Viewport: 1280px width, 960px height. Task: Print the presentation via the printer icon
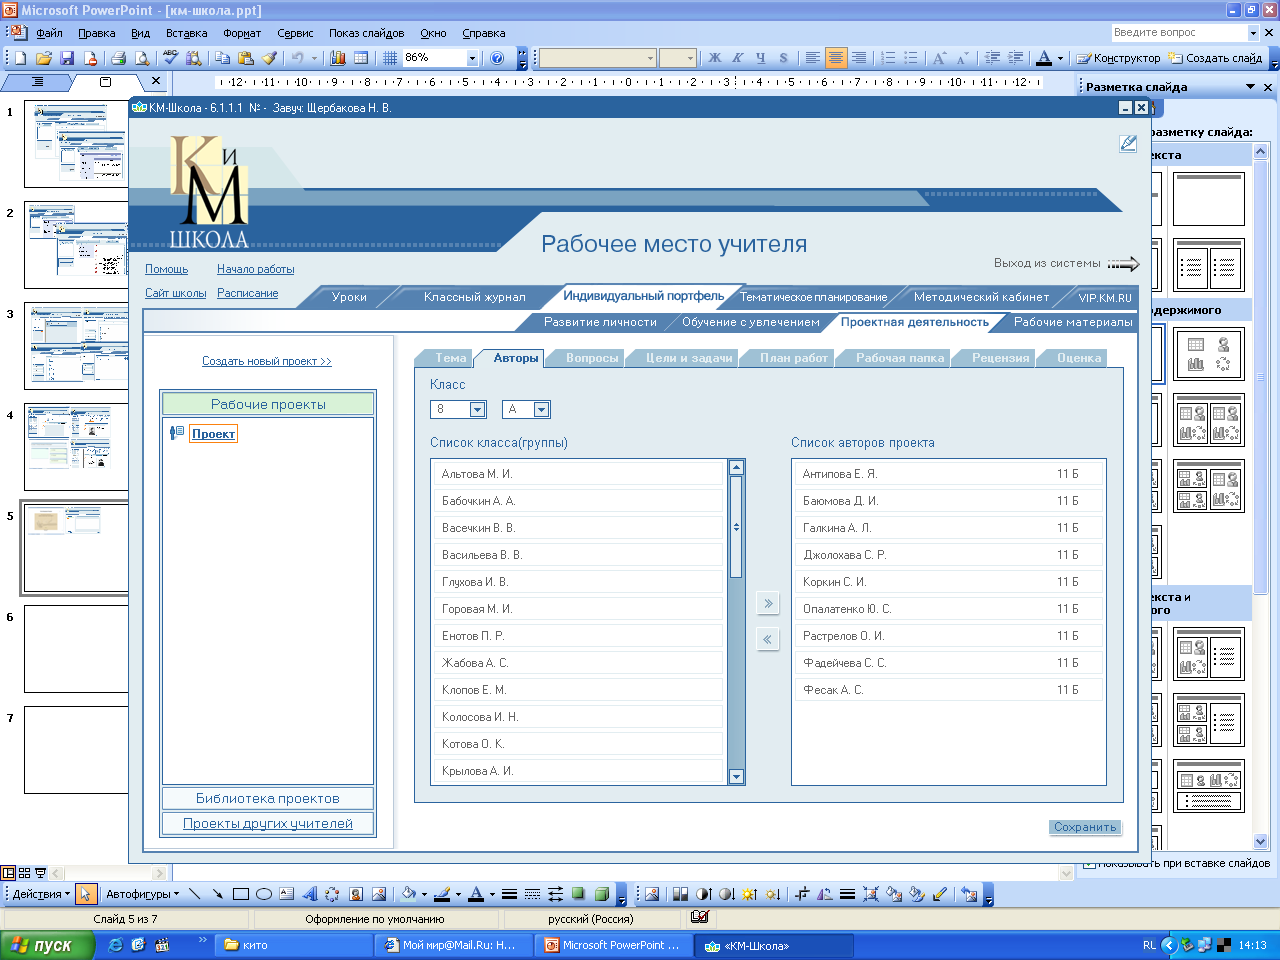click(x=118, y=58)
